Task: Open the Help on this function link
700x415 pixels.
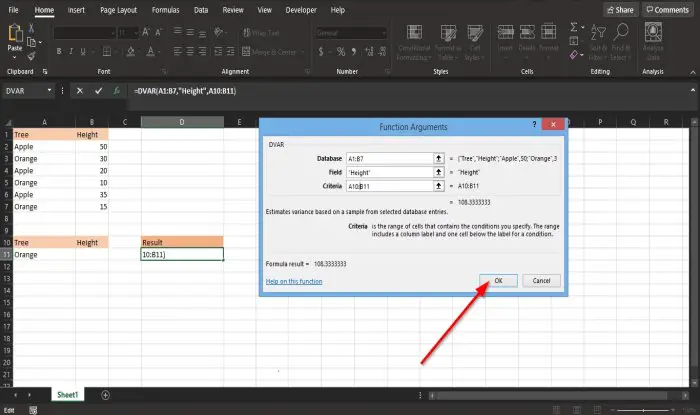Action: (x=294, y=282)
